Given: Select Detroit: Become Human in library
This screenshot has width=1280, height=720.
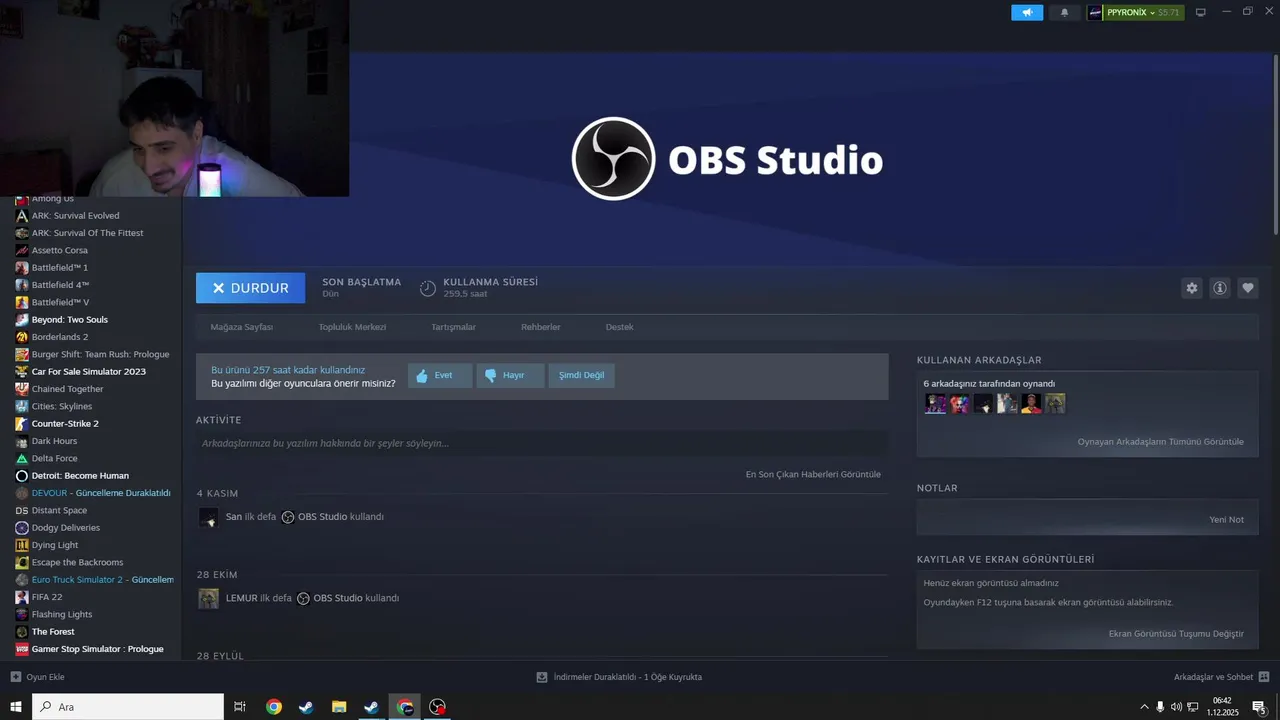Looking at the screenshot, I should pos(80,476).
